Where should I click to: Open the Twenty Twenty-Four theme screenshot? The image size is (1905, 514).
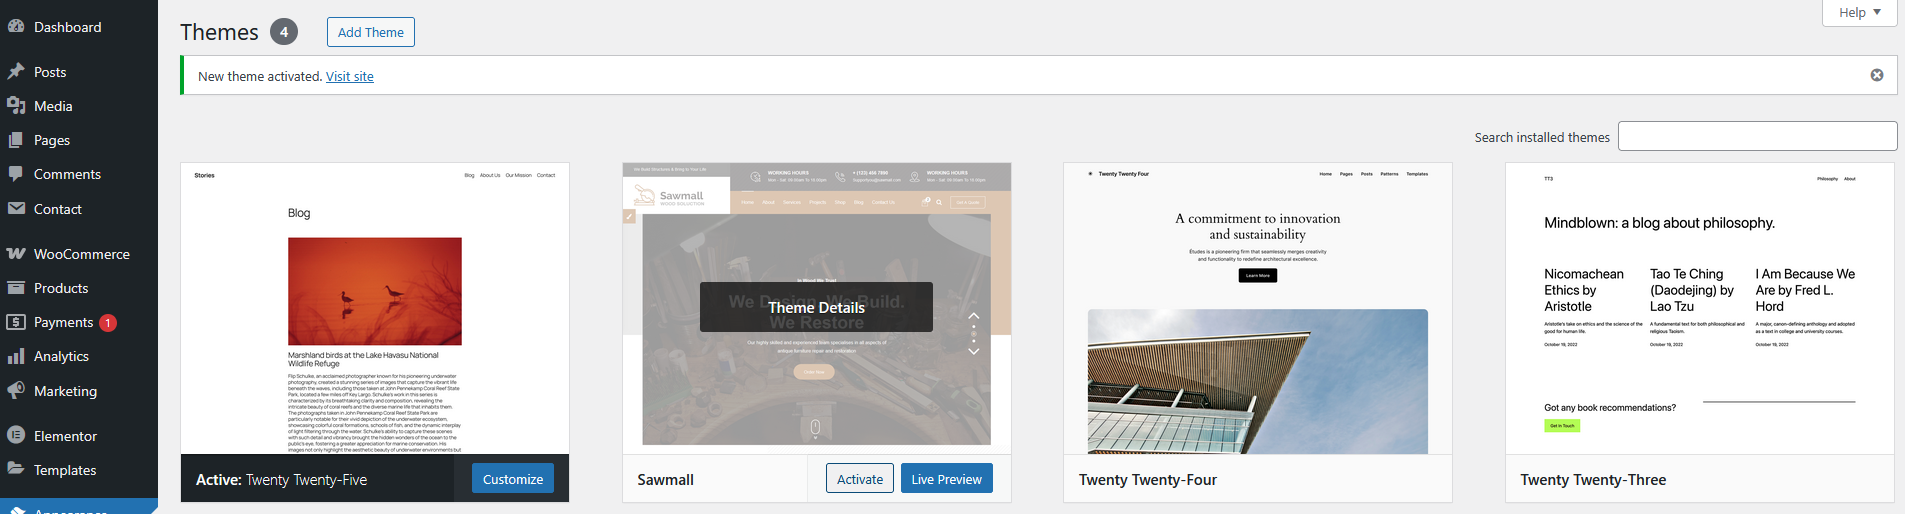[1258, 308]
